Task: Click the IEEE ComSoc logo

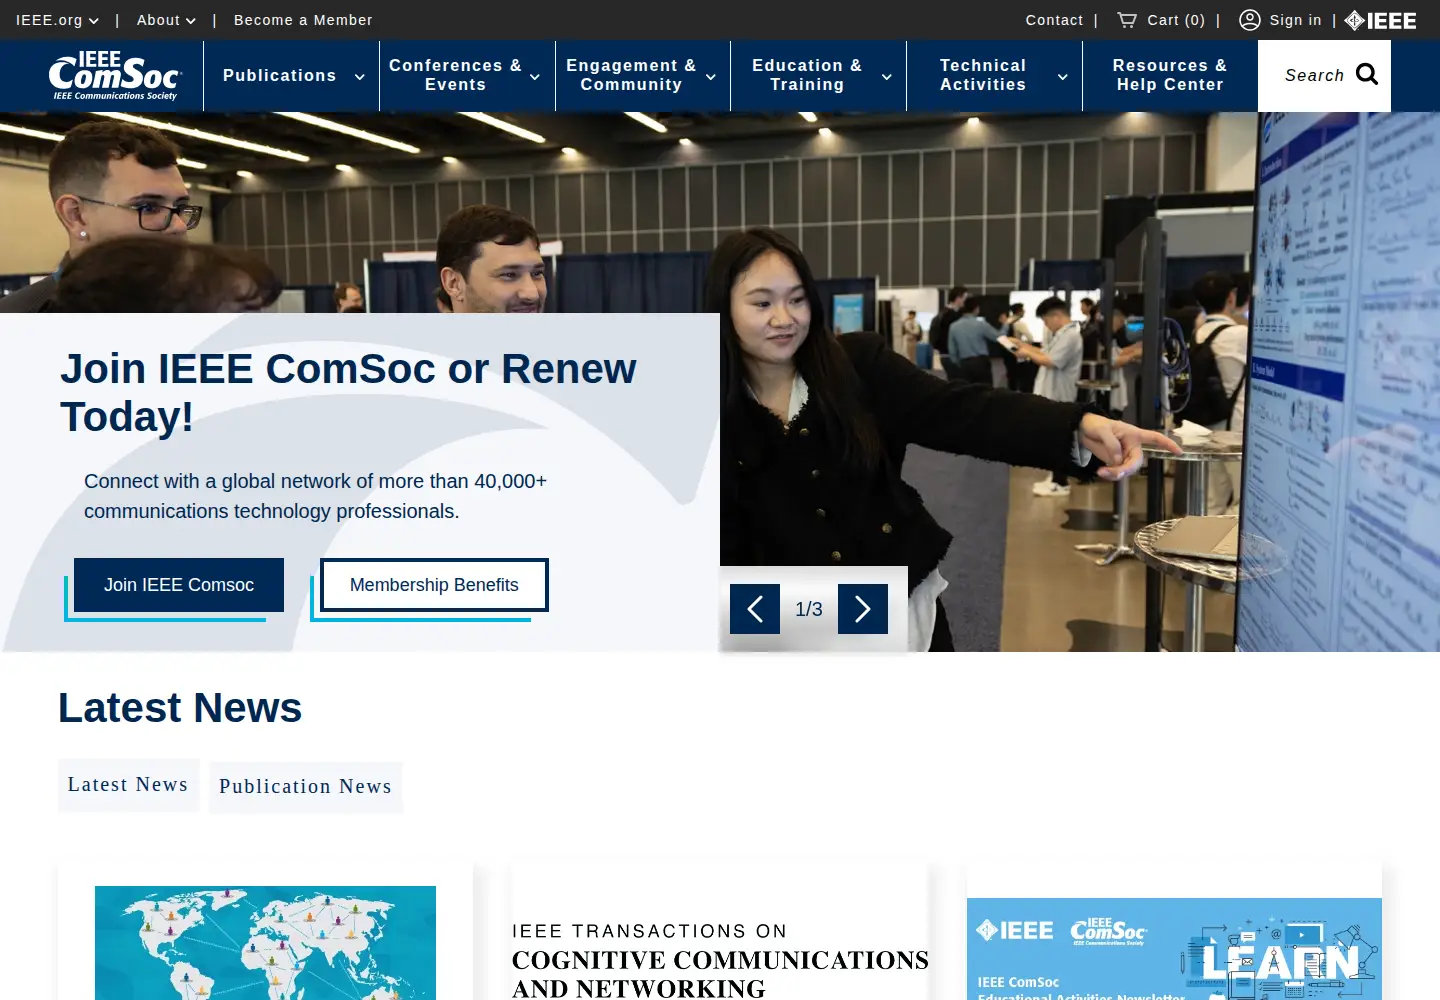Action: tap(115, 76)
